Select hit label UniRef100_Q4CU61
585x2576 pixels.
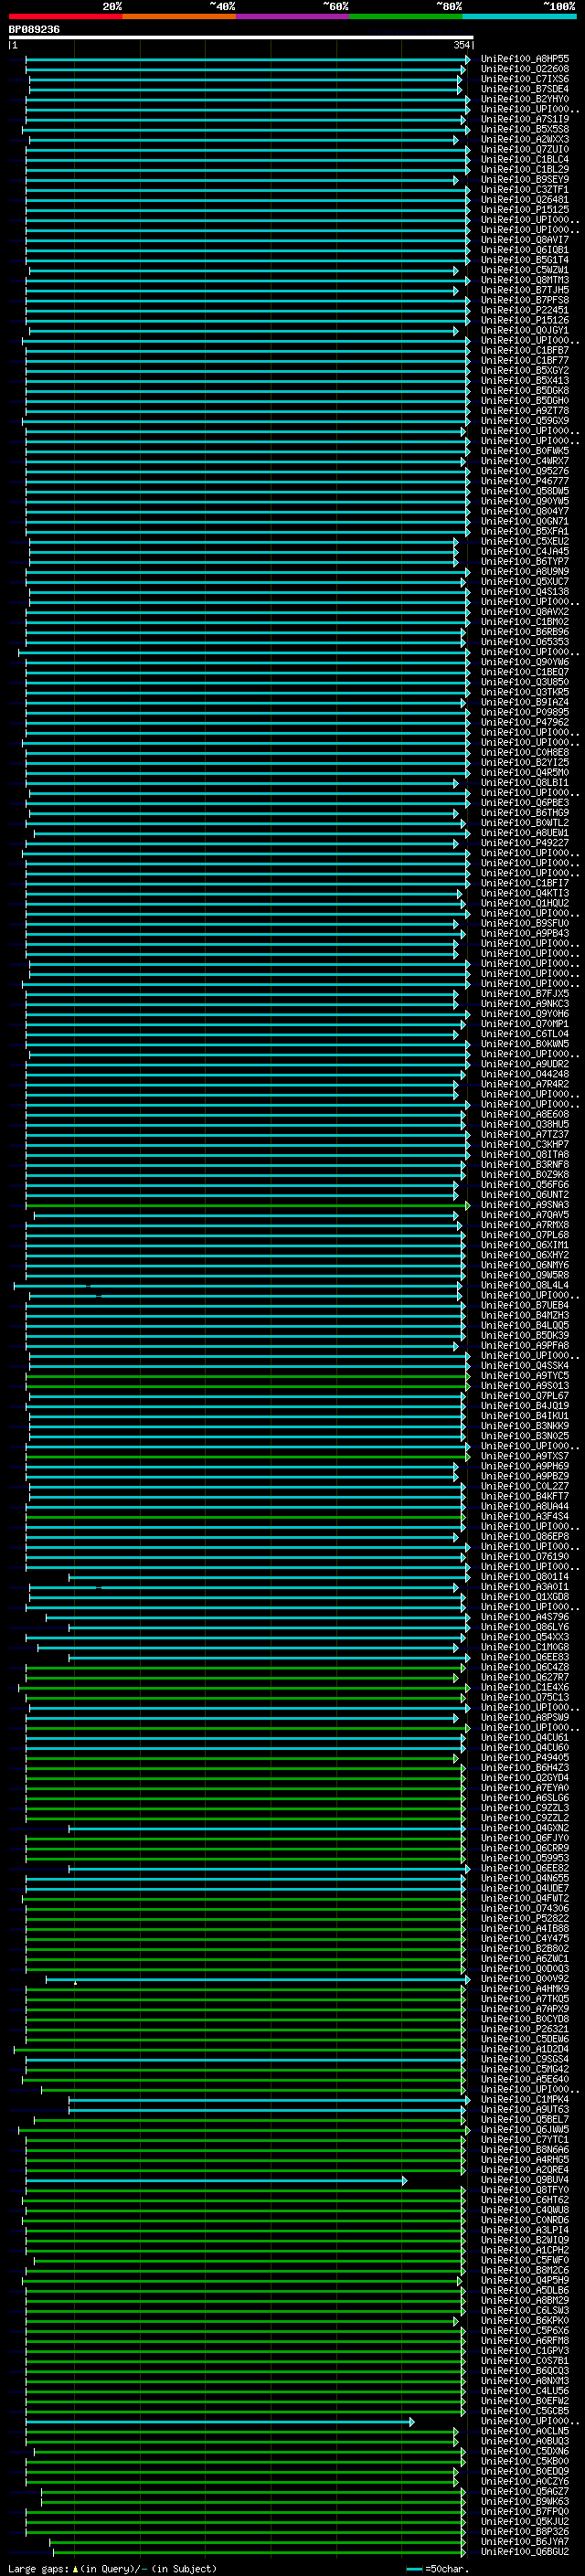click(525, 1737)
